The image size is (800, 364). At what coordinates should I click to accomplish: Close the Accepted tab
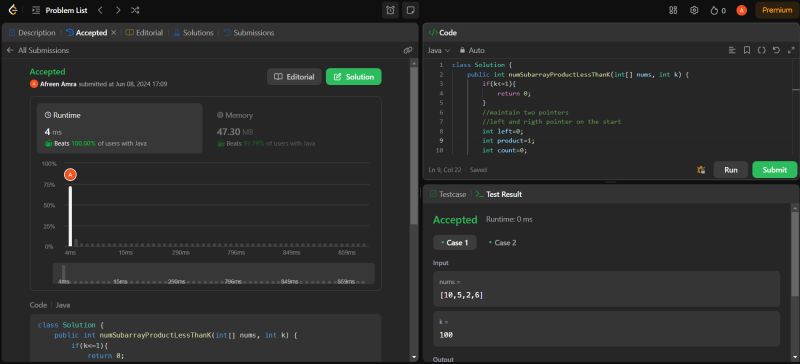(114, 33)
